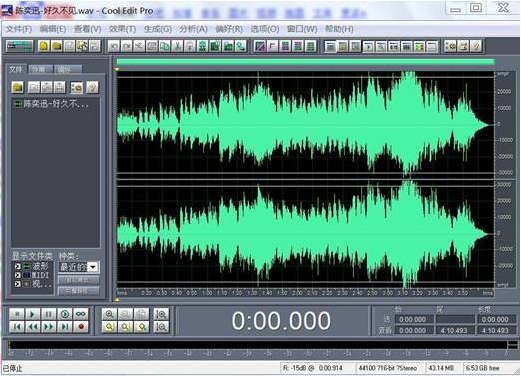Click the Zoom In horizontally icon
The height and width of the screenshot is (376, 521).
pos(109,314)
